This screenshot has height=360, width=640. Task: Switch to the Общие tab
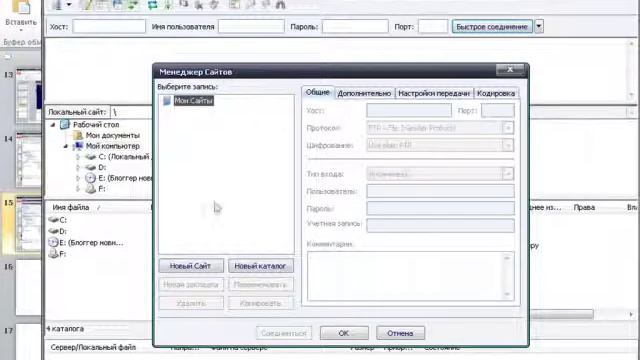(318, 92)
